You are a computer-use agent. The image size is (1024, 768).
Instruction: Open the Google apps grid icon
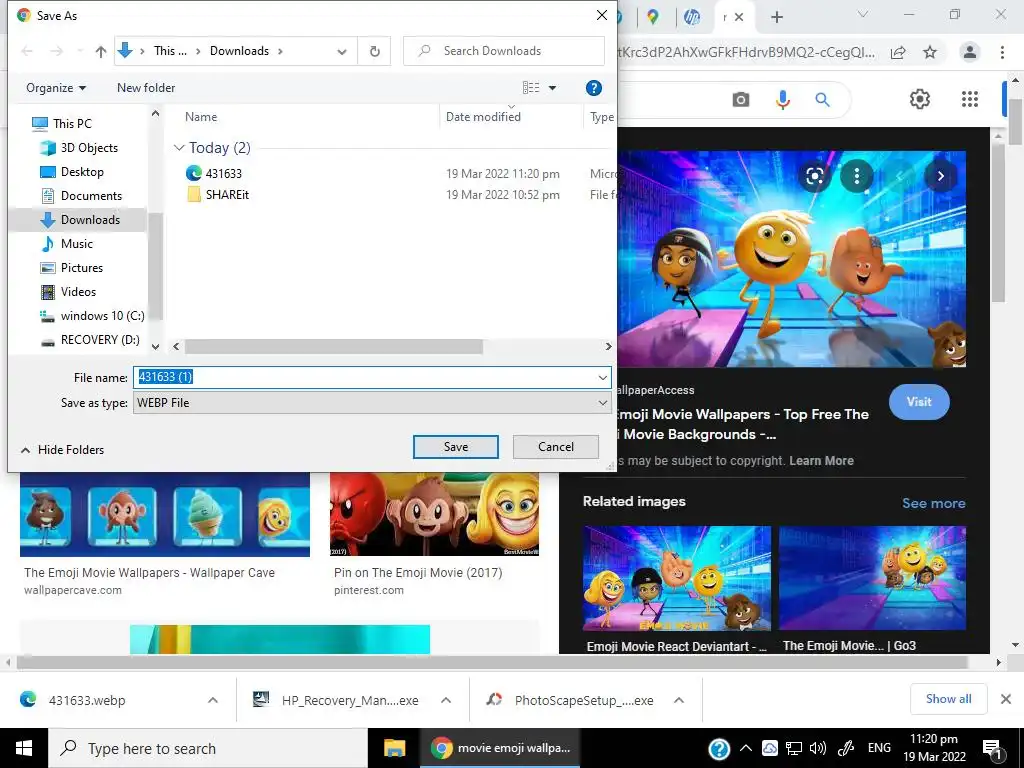970,99
